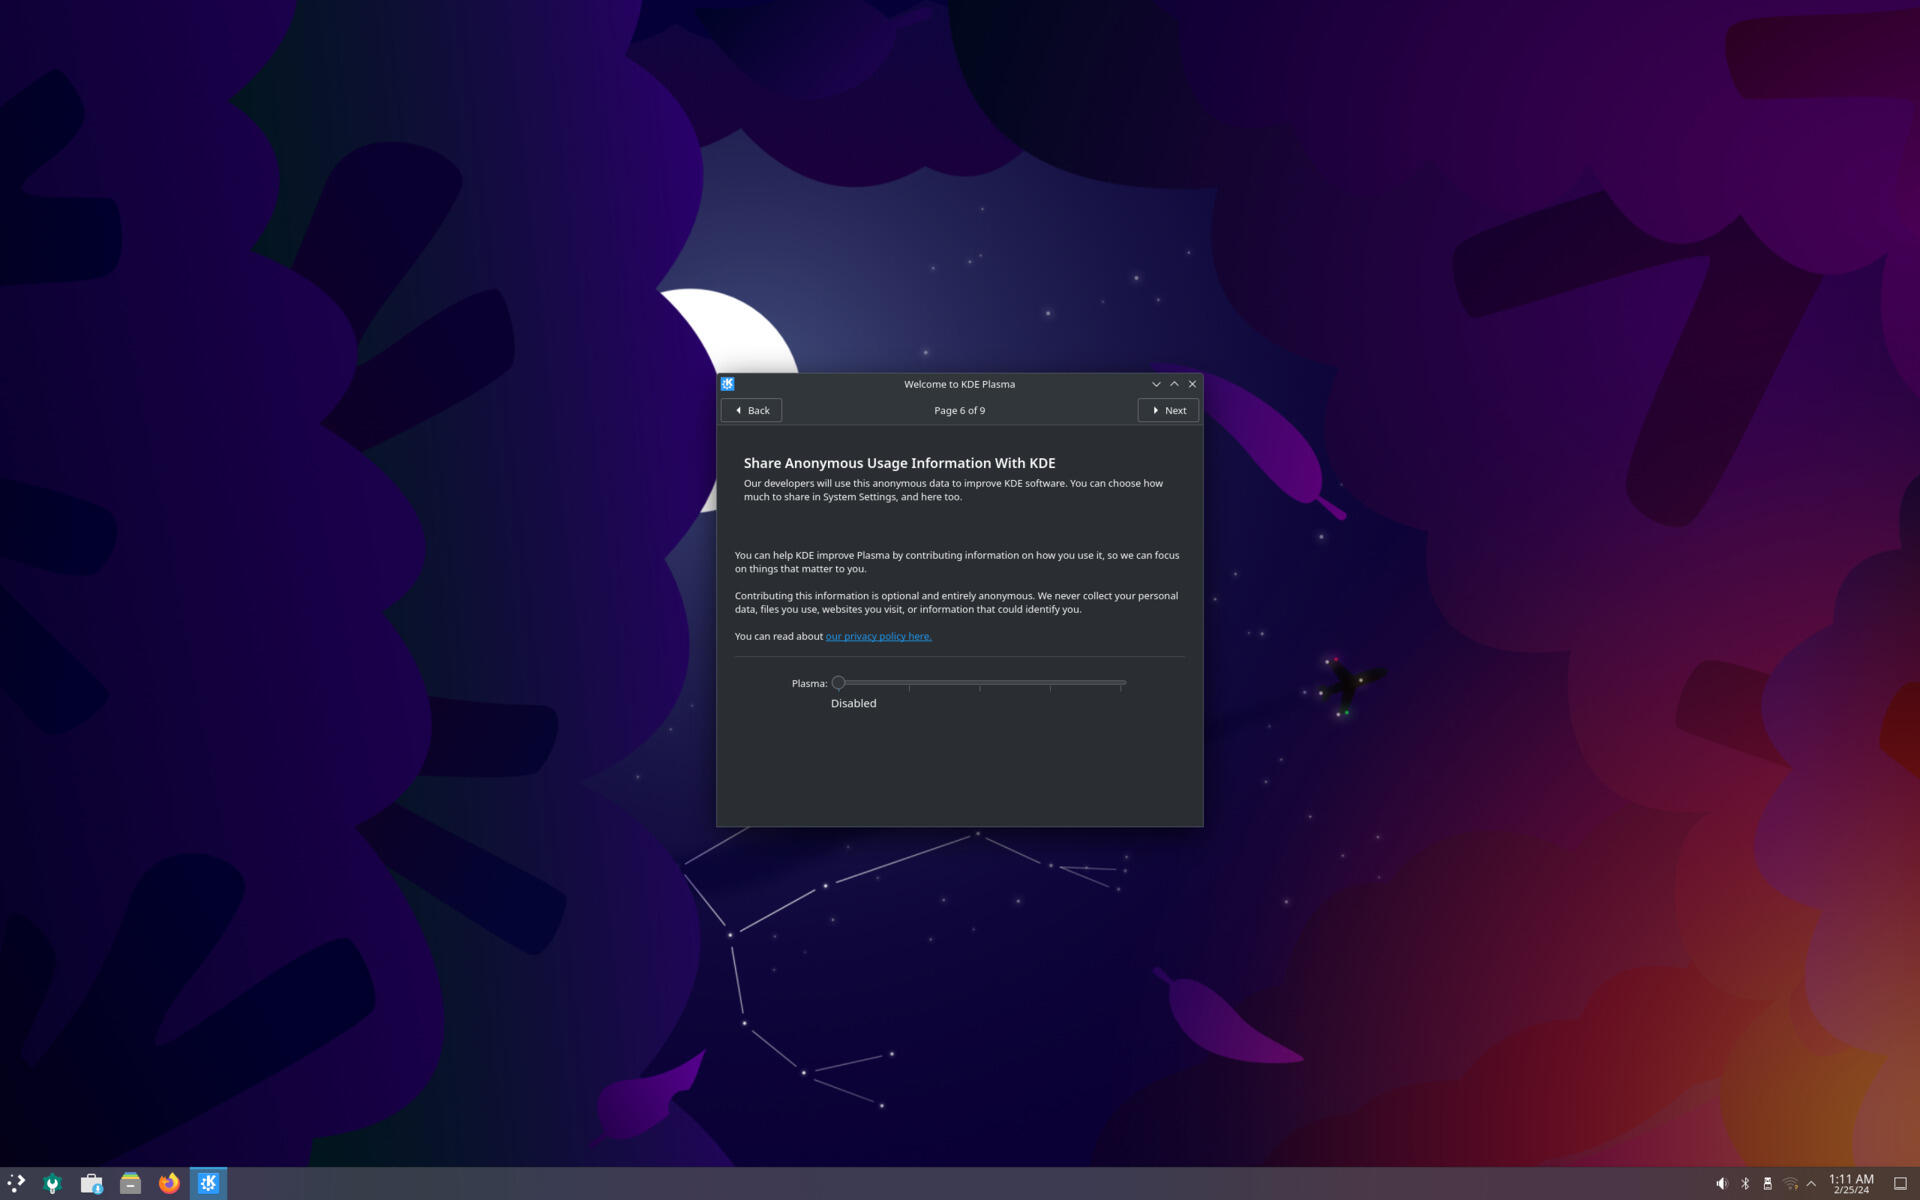
Task: Close the Welcome to KDE Plasma window
Action: coord(1192,384)
